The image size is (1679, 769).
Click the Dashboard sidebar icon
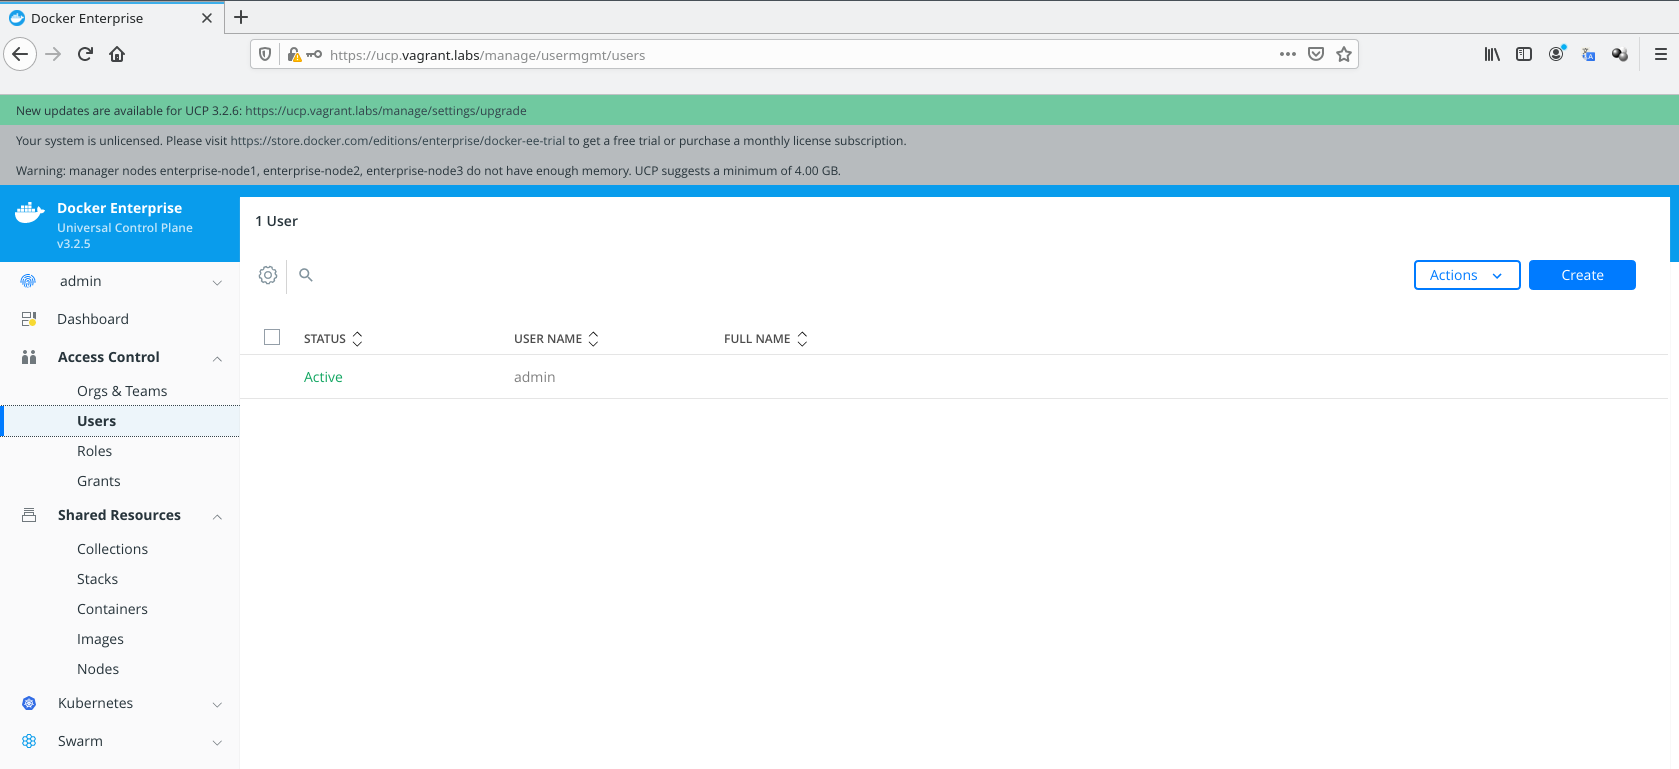pos(29,319)
